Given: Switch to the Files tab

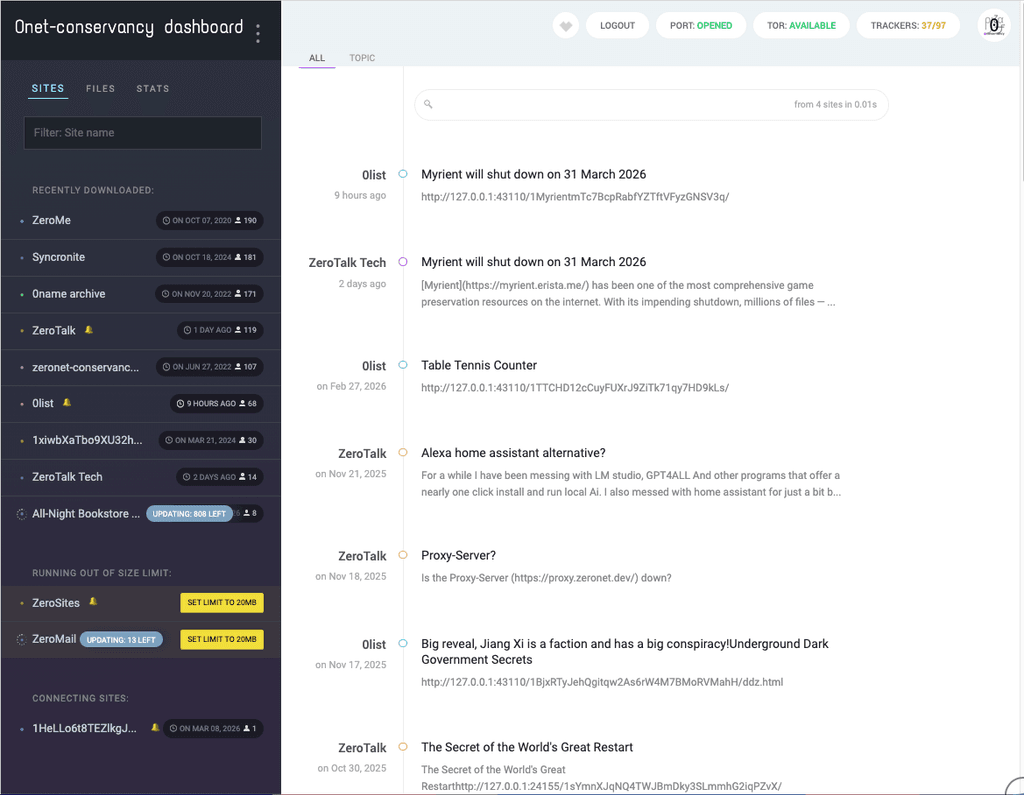Looking at the screenshot, I should click(100, 89).
